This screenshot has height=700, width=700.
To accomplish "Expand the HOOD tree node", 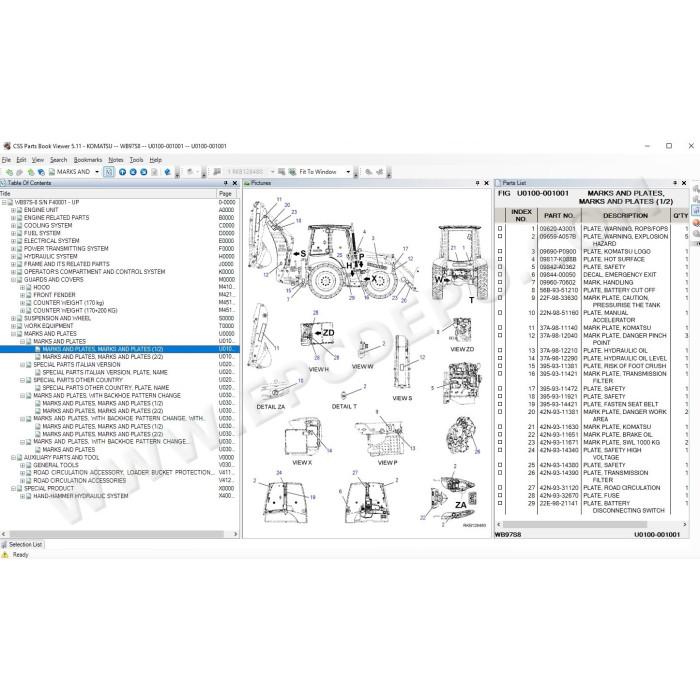I will click(22, 288).
